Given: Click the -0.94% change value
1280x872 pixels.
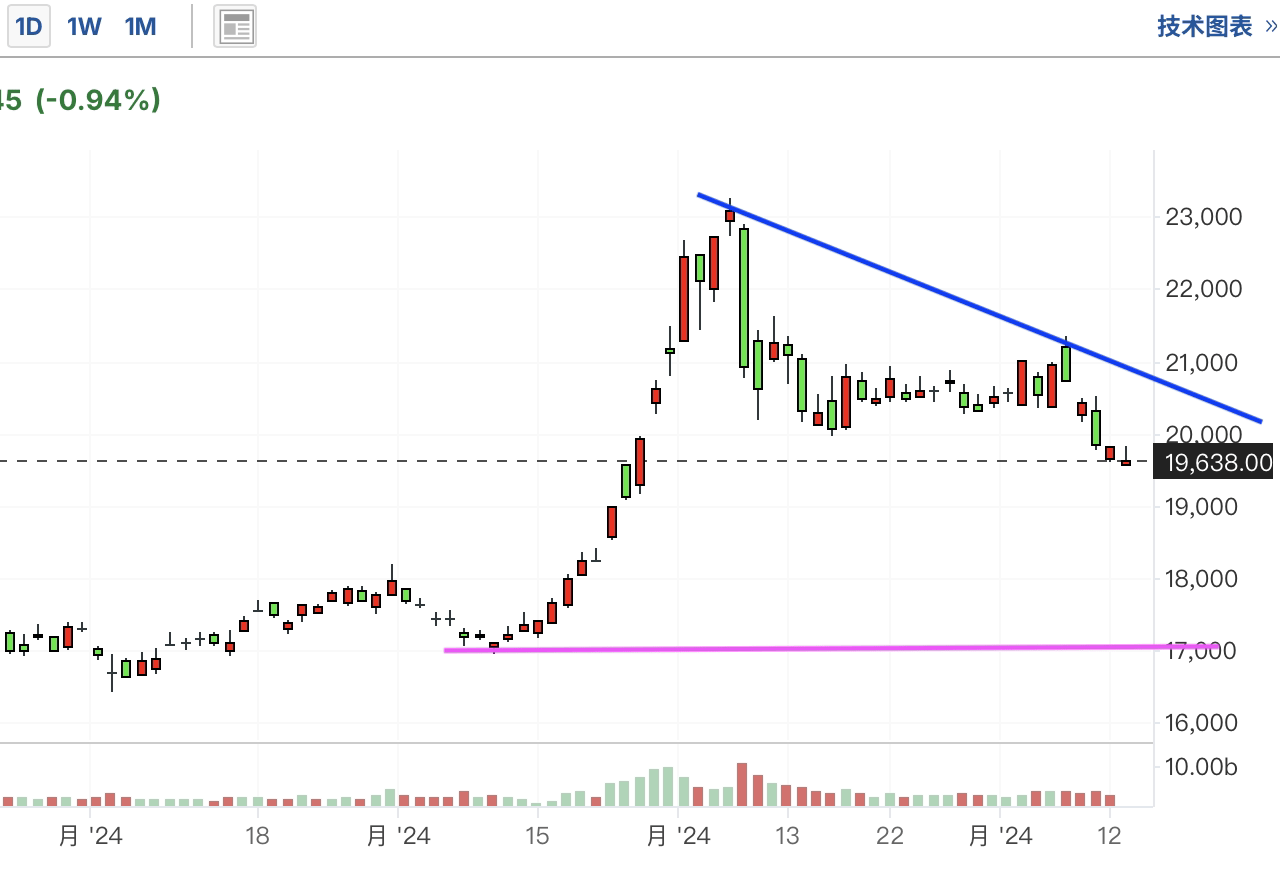Looking at the screenshot, I should pos(99,100).
